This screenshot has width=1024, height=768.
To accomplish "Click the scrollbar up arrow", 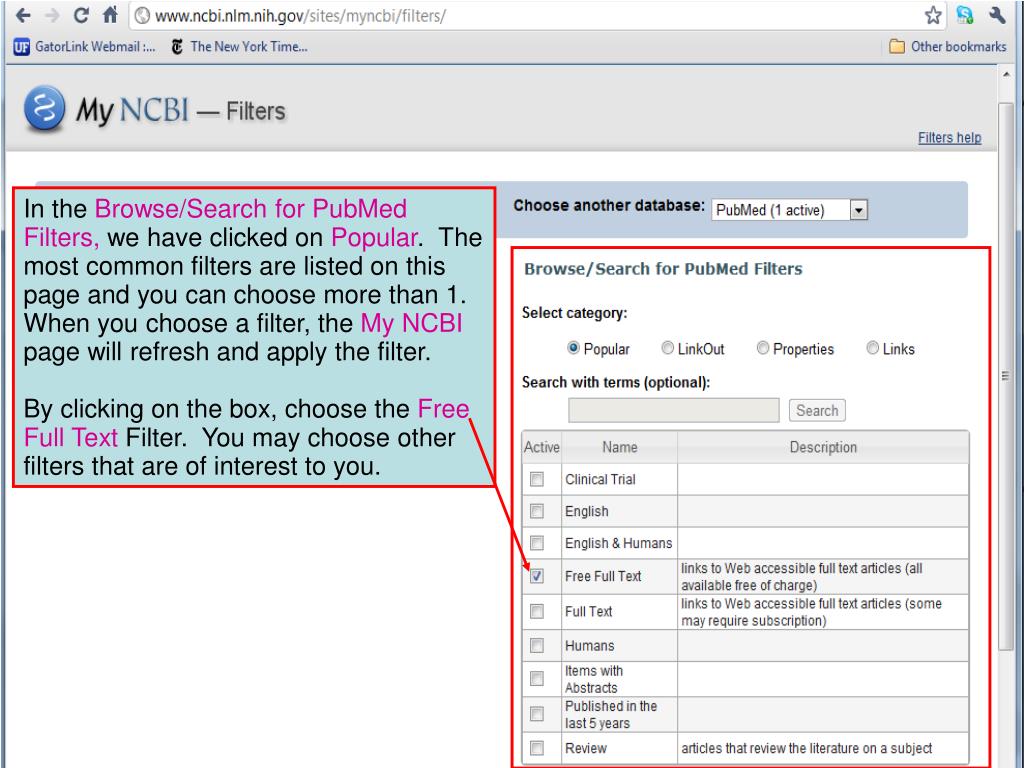I will (x=1006, y=74).
